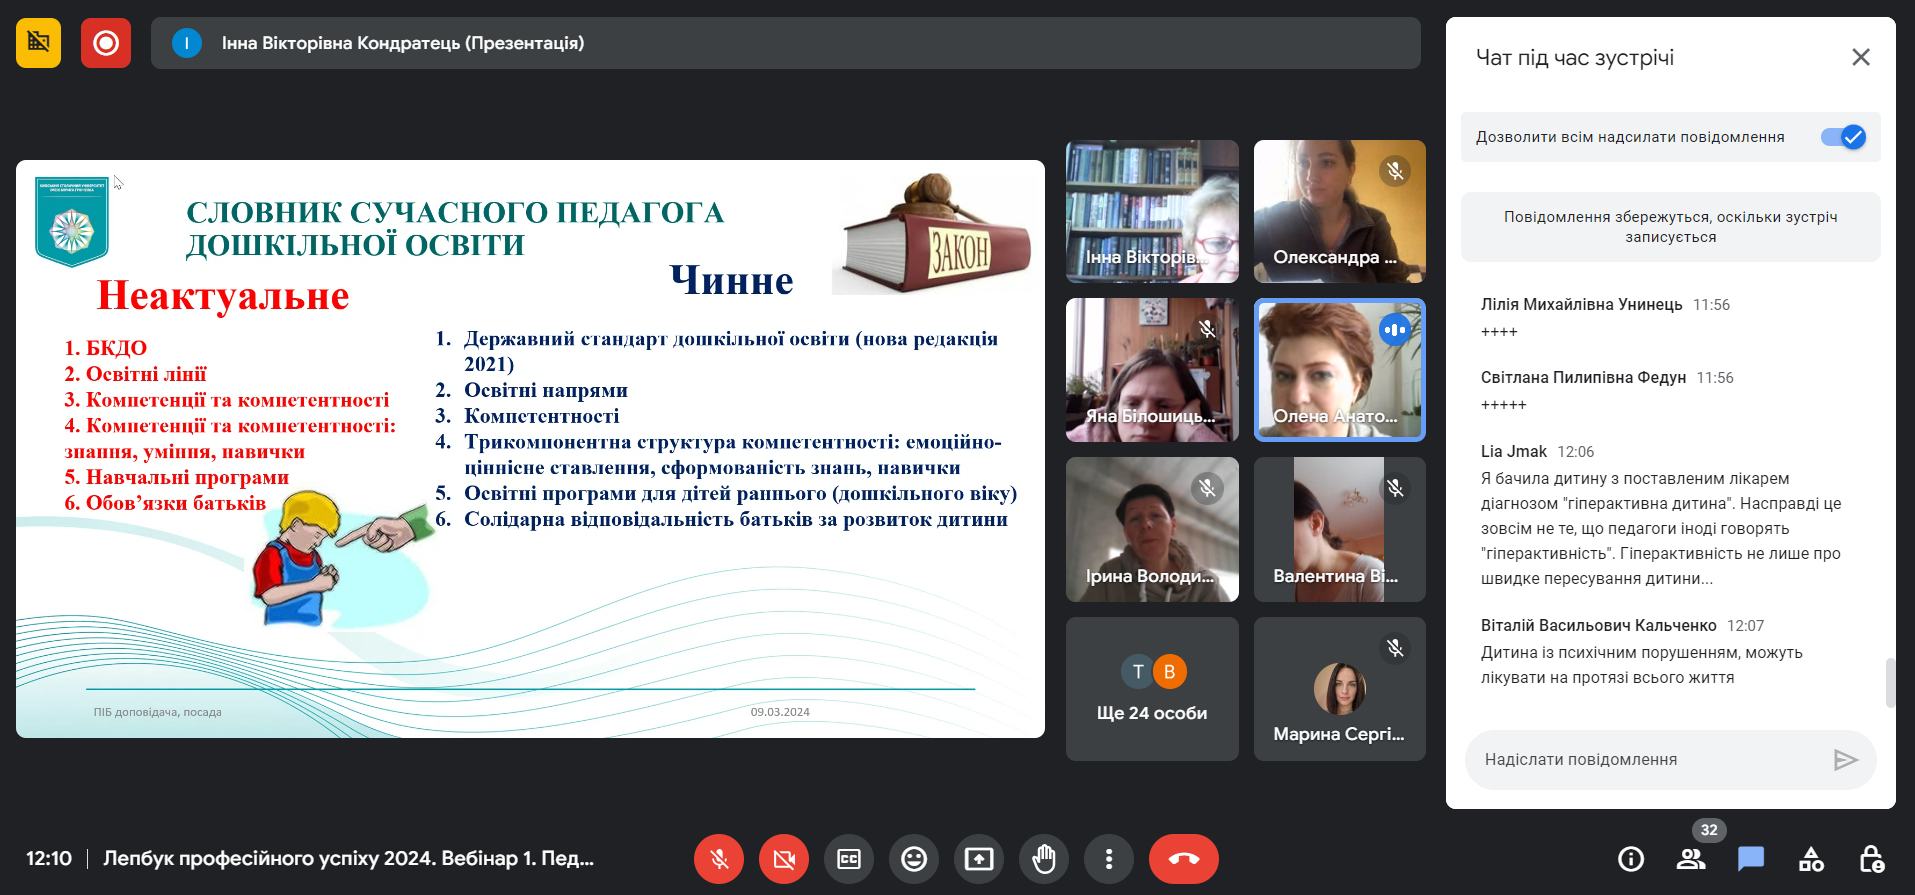Show the participants list
The height and width of the screenshot is (895, 1915).
click(x=1691, y=859)
